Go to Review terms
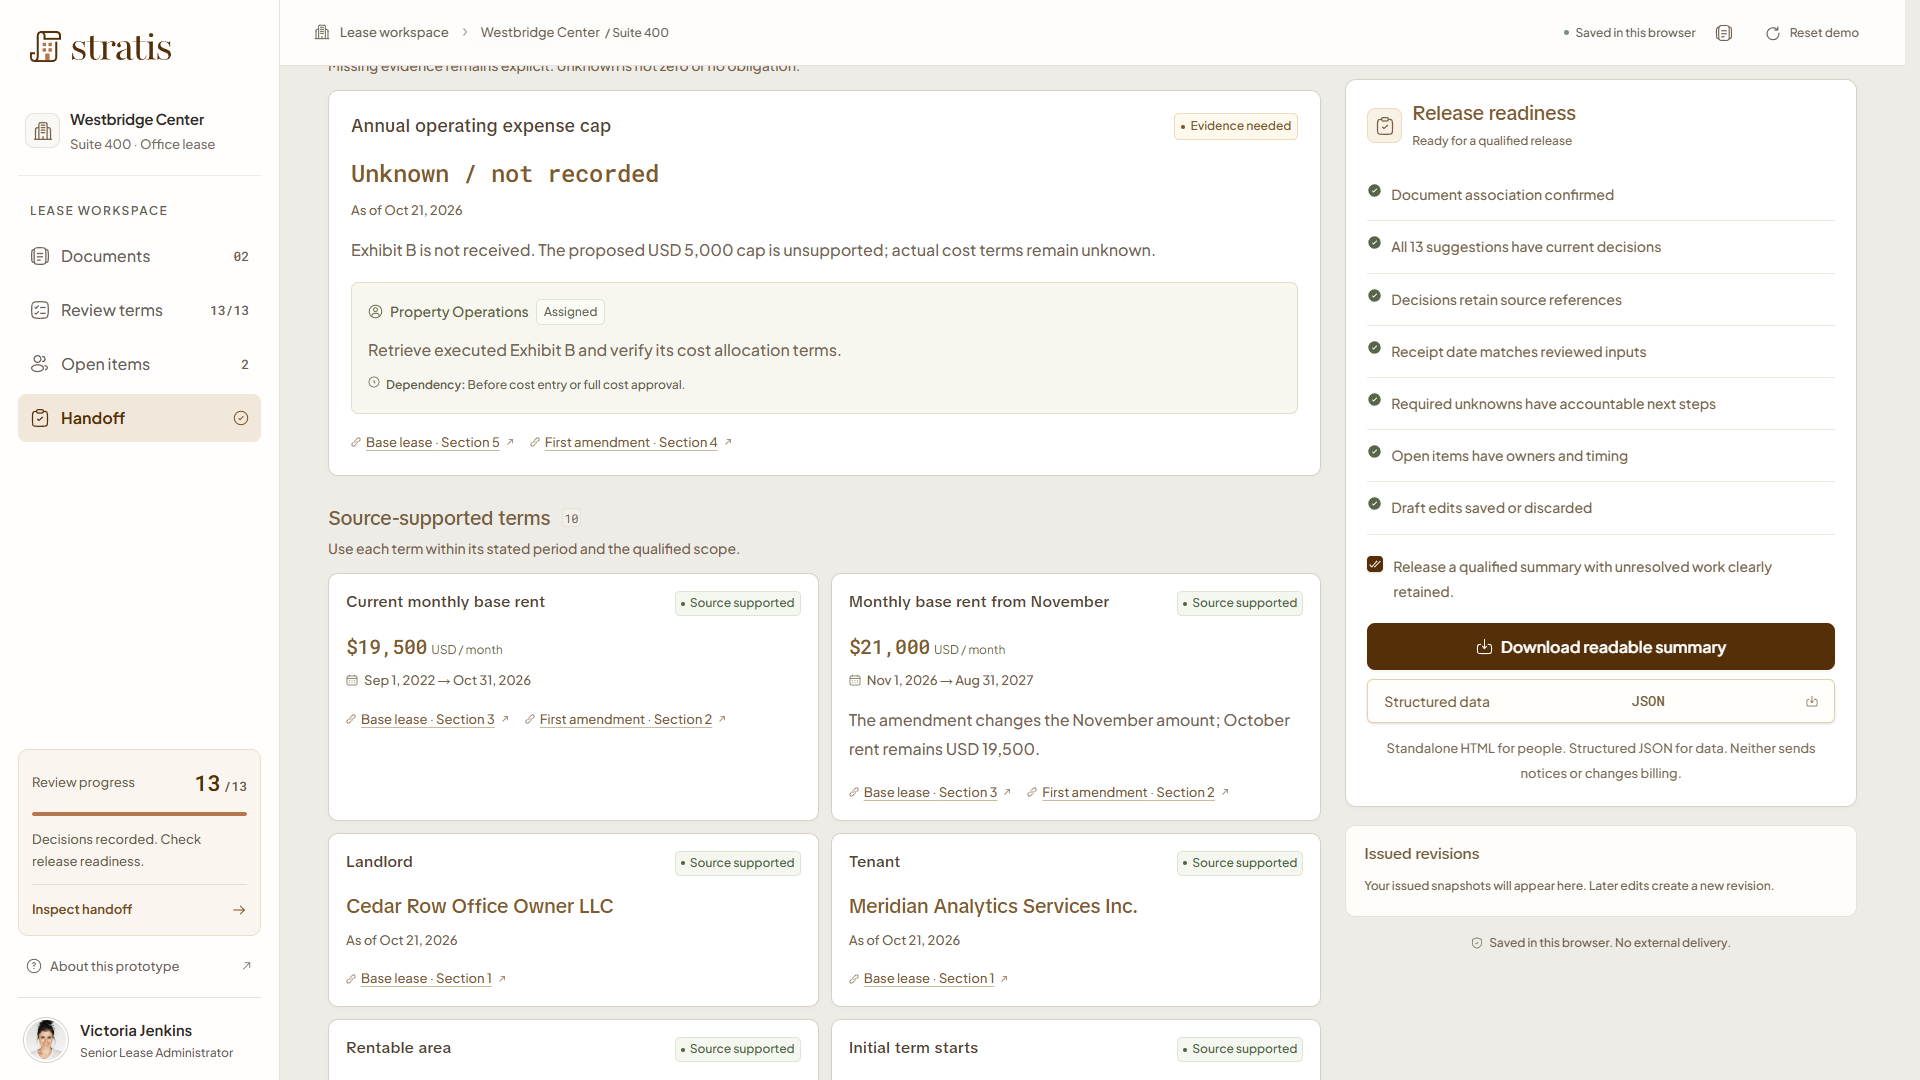Image resolution: width=1920 pixels, height=1080 pixels. (139, 310)
